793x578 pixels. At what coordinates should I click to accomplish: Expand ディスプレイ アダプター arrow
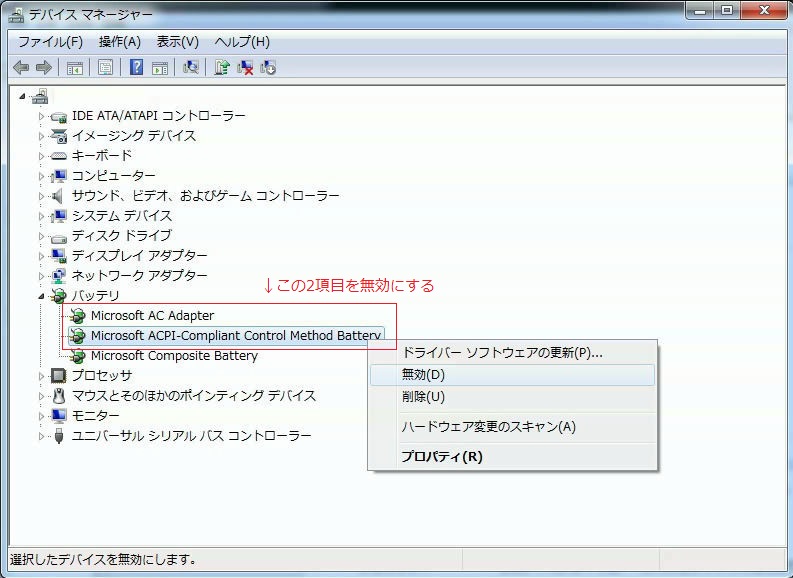click(41, 255)
